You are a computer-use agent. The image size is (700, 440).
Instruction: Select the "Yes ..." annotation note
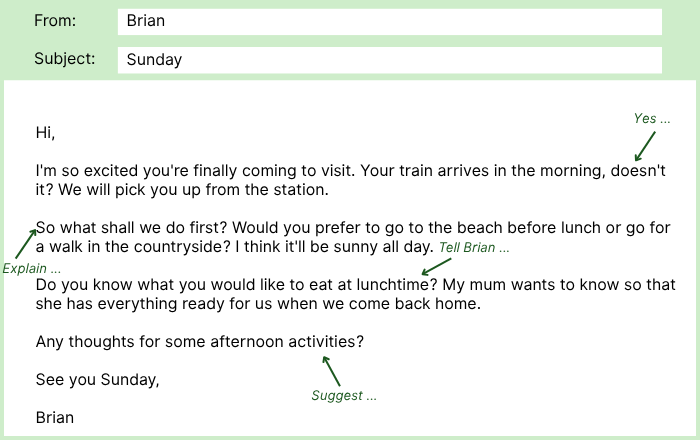pyautogui.click(x=652, y=119)
